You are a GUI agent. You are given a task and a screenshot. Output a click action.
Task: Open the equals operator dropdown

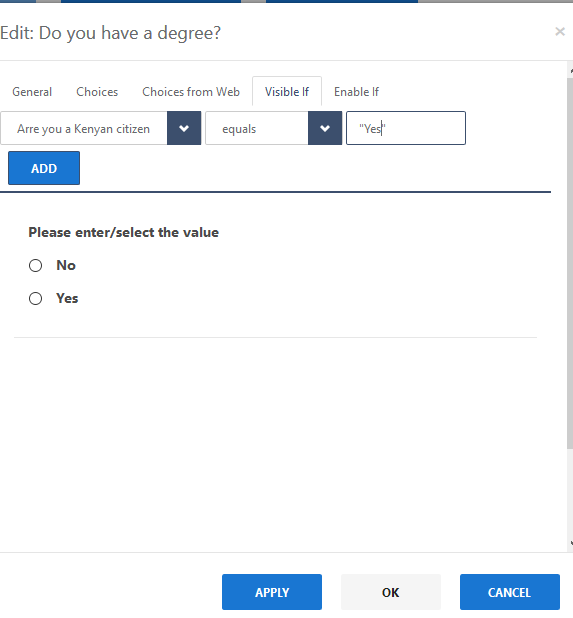click(x=273, y=128)
